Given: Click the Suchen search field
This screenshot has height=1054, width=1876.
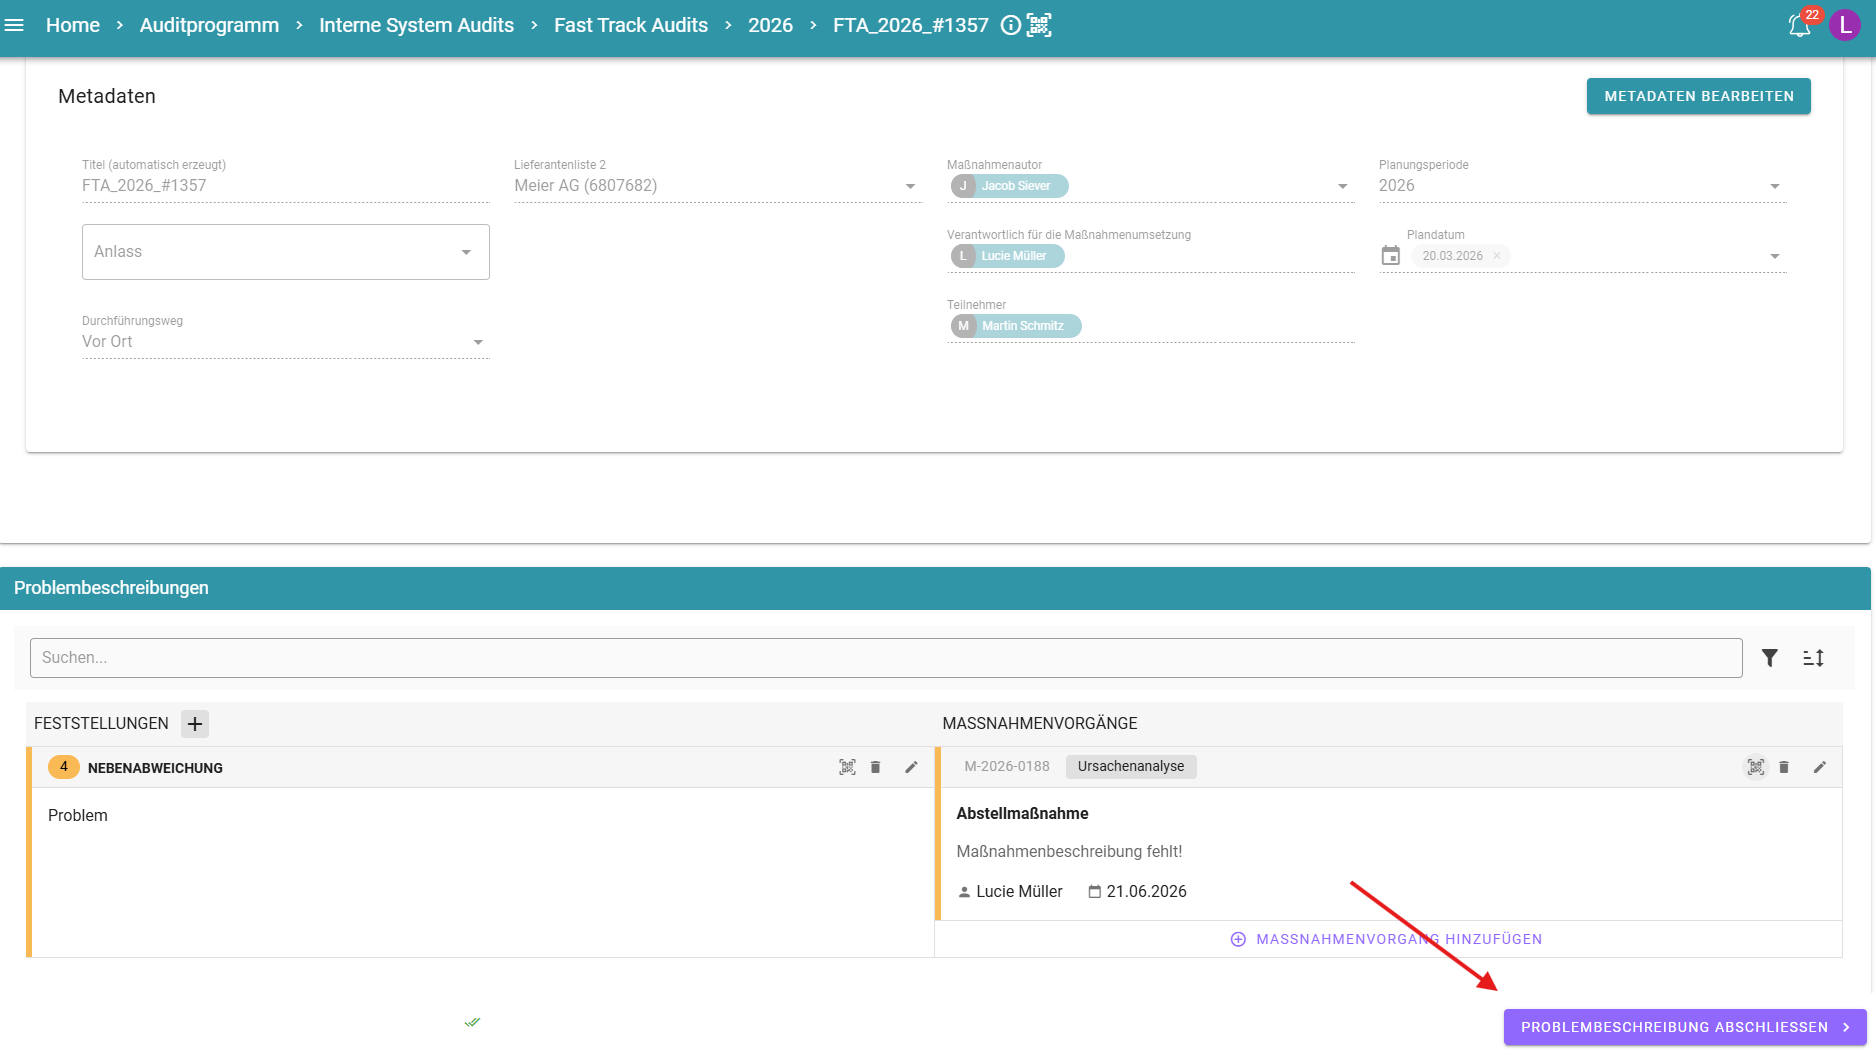Looking at the screenshot, I should pos(886,658).
